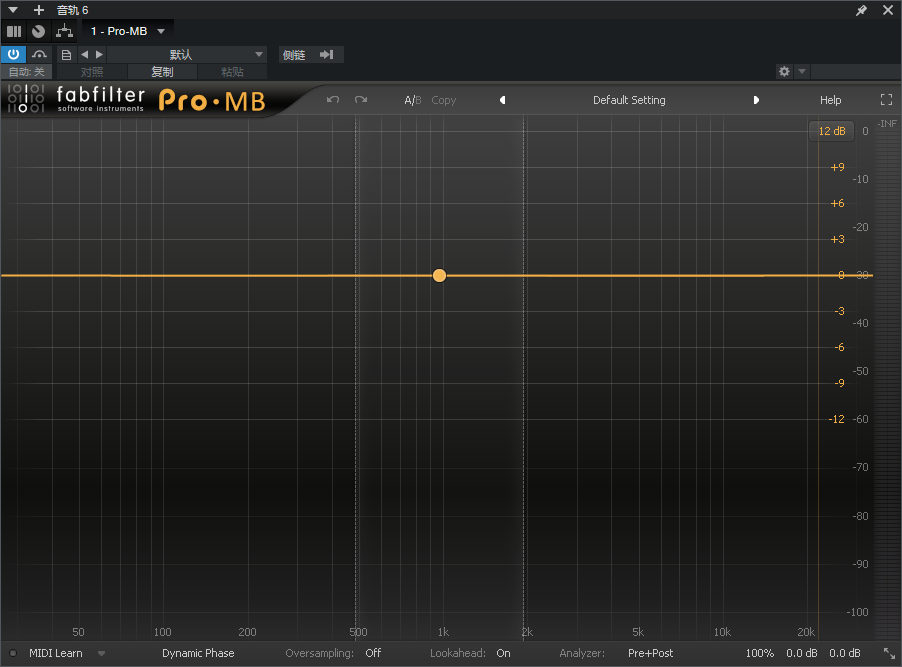
Task: Select next preset via right triangle
Action: tap(756, 100)
